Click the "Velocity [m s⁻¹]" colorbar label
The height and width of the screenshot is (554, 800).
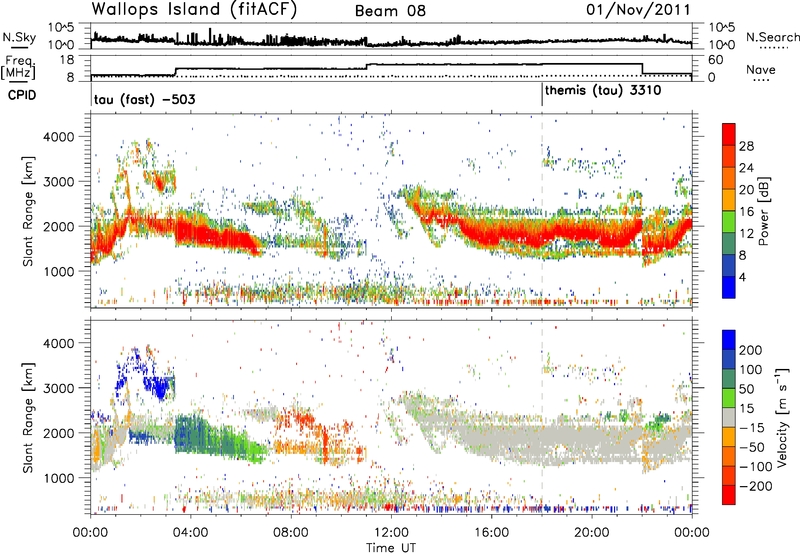coord(781,417)
